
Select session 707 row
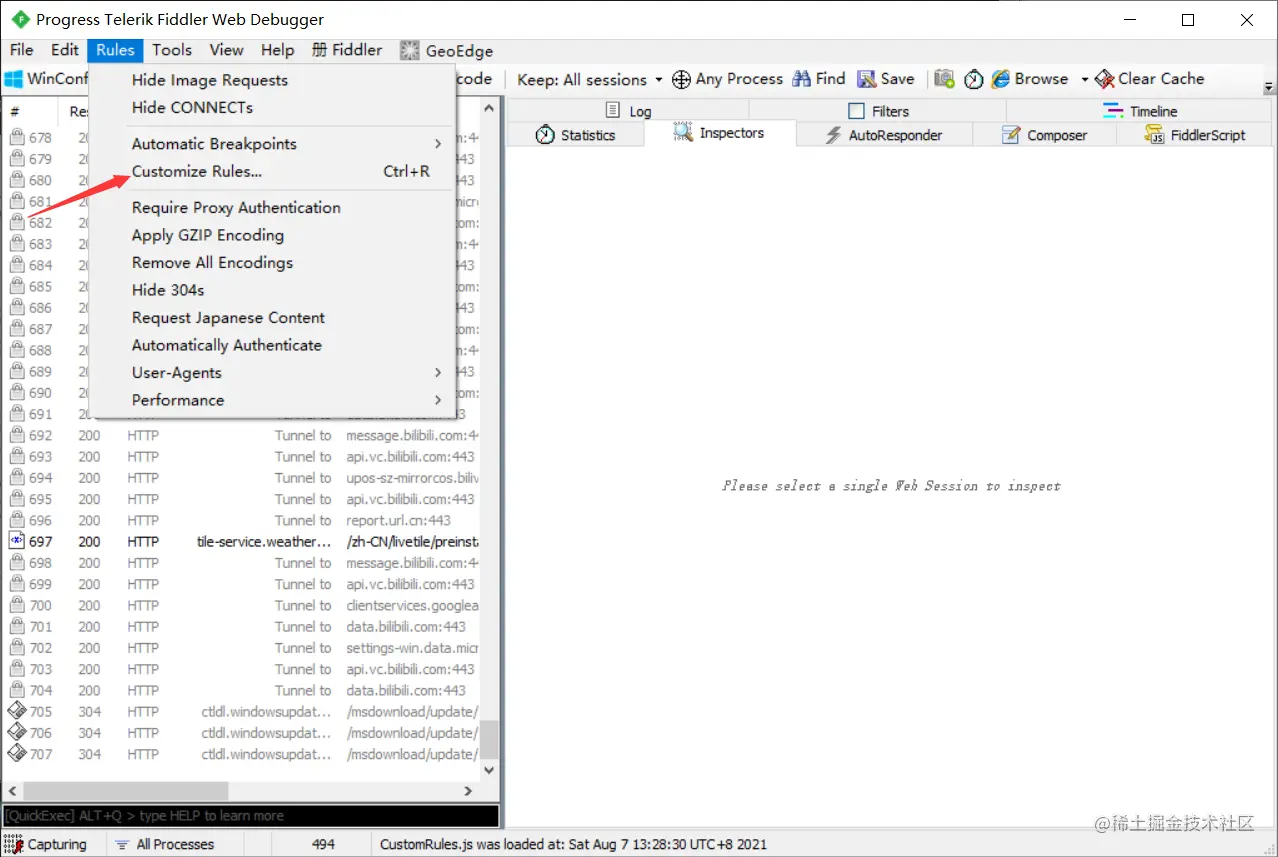pos(242,754)
